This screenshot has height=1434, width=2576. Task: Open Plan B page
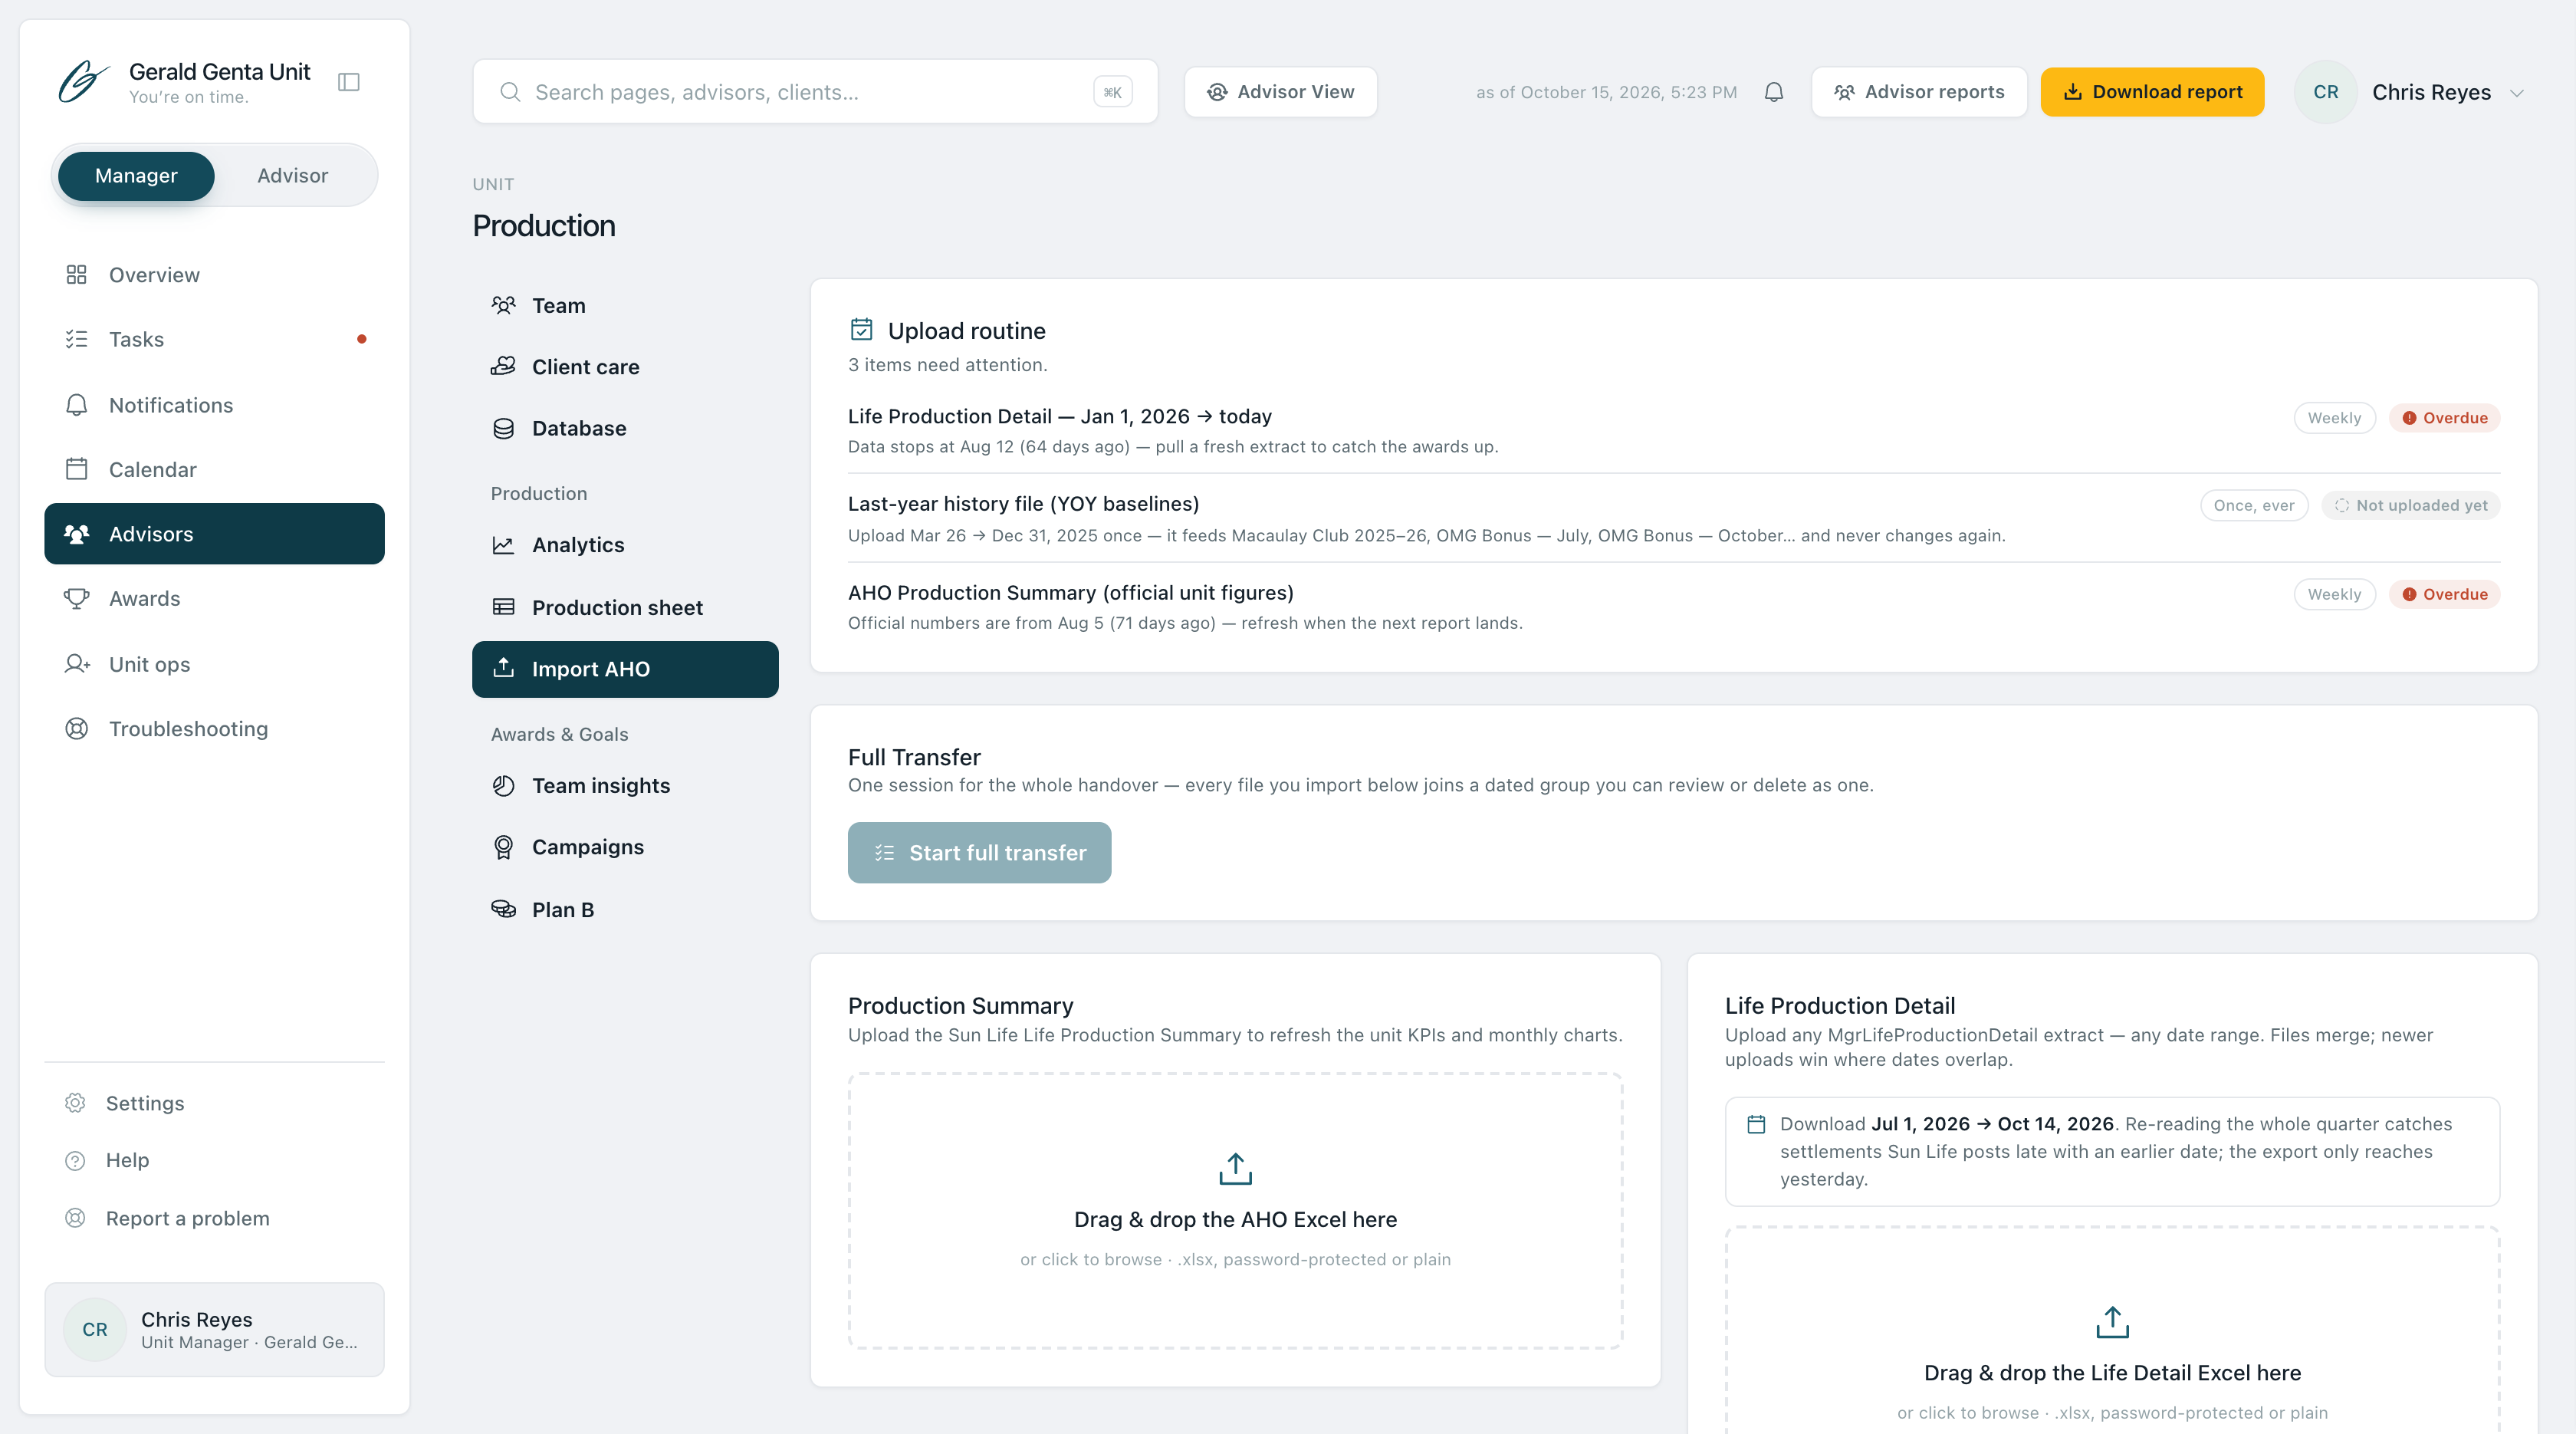[x=625, y=909]
